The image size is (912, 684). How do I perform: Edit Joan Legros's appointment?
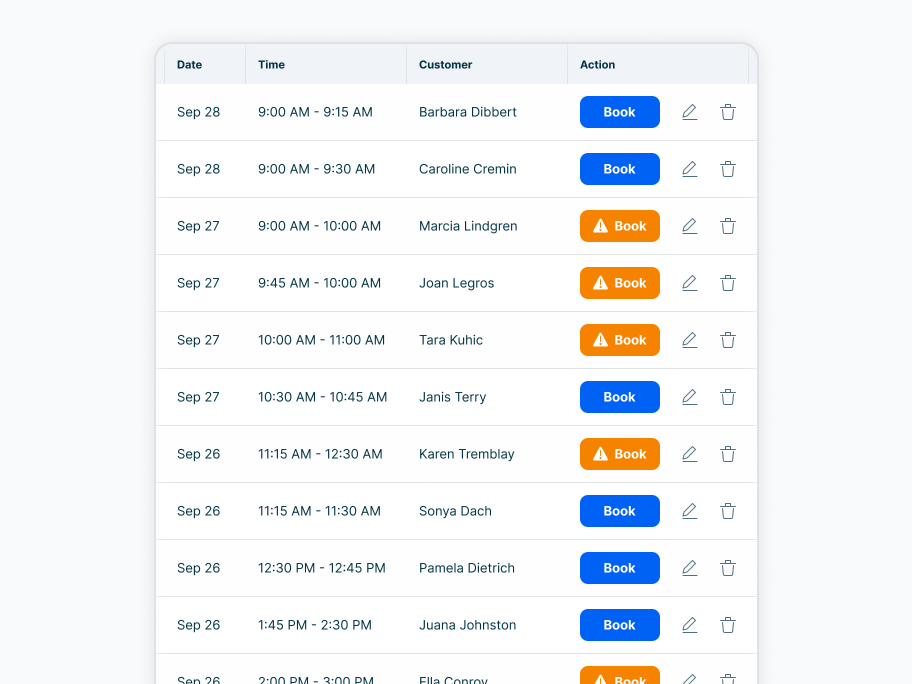click(689, 283)
